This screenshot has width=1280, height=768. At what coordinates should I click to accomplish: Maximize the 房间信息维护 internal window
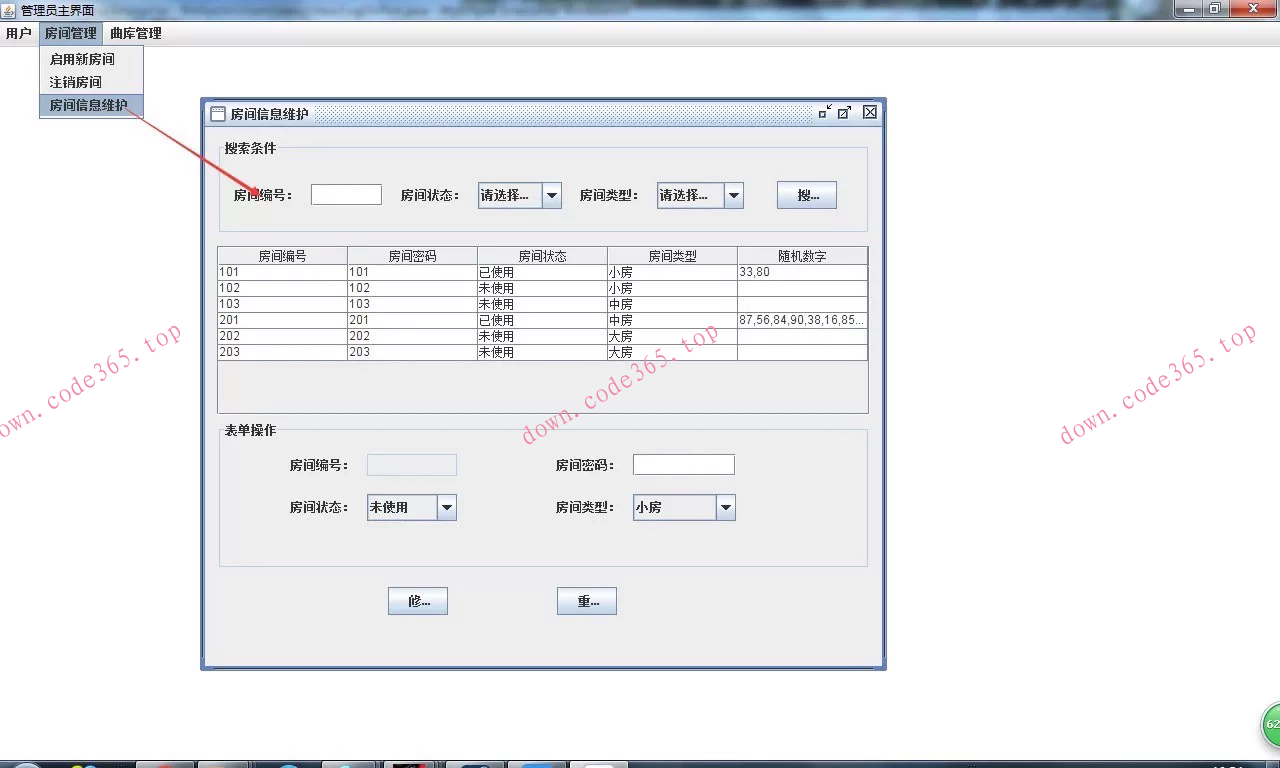point(845,113)
